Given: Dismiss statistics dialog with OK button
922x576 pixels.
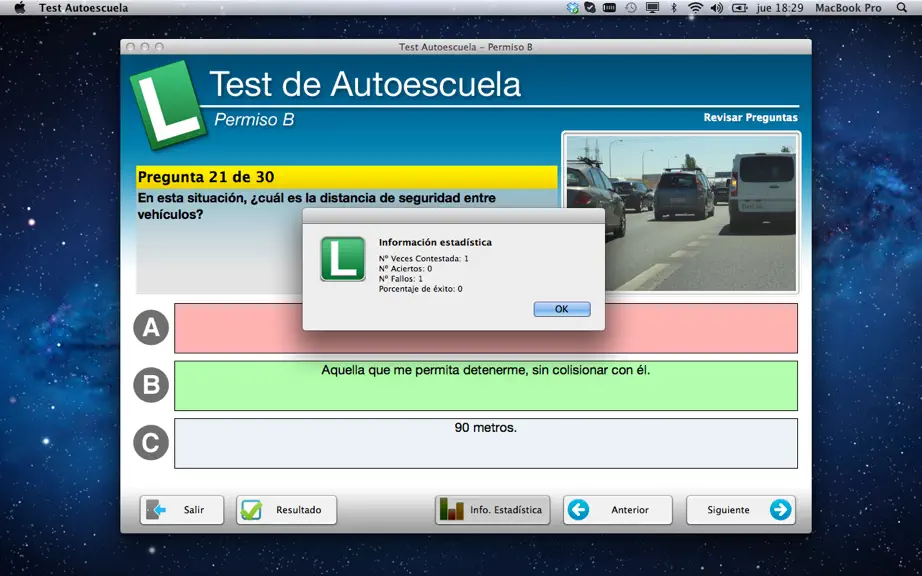Looking at the screenshot, I should click(x=562, y=309).
